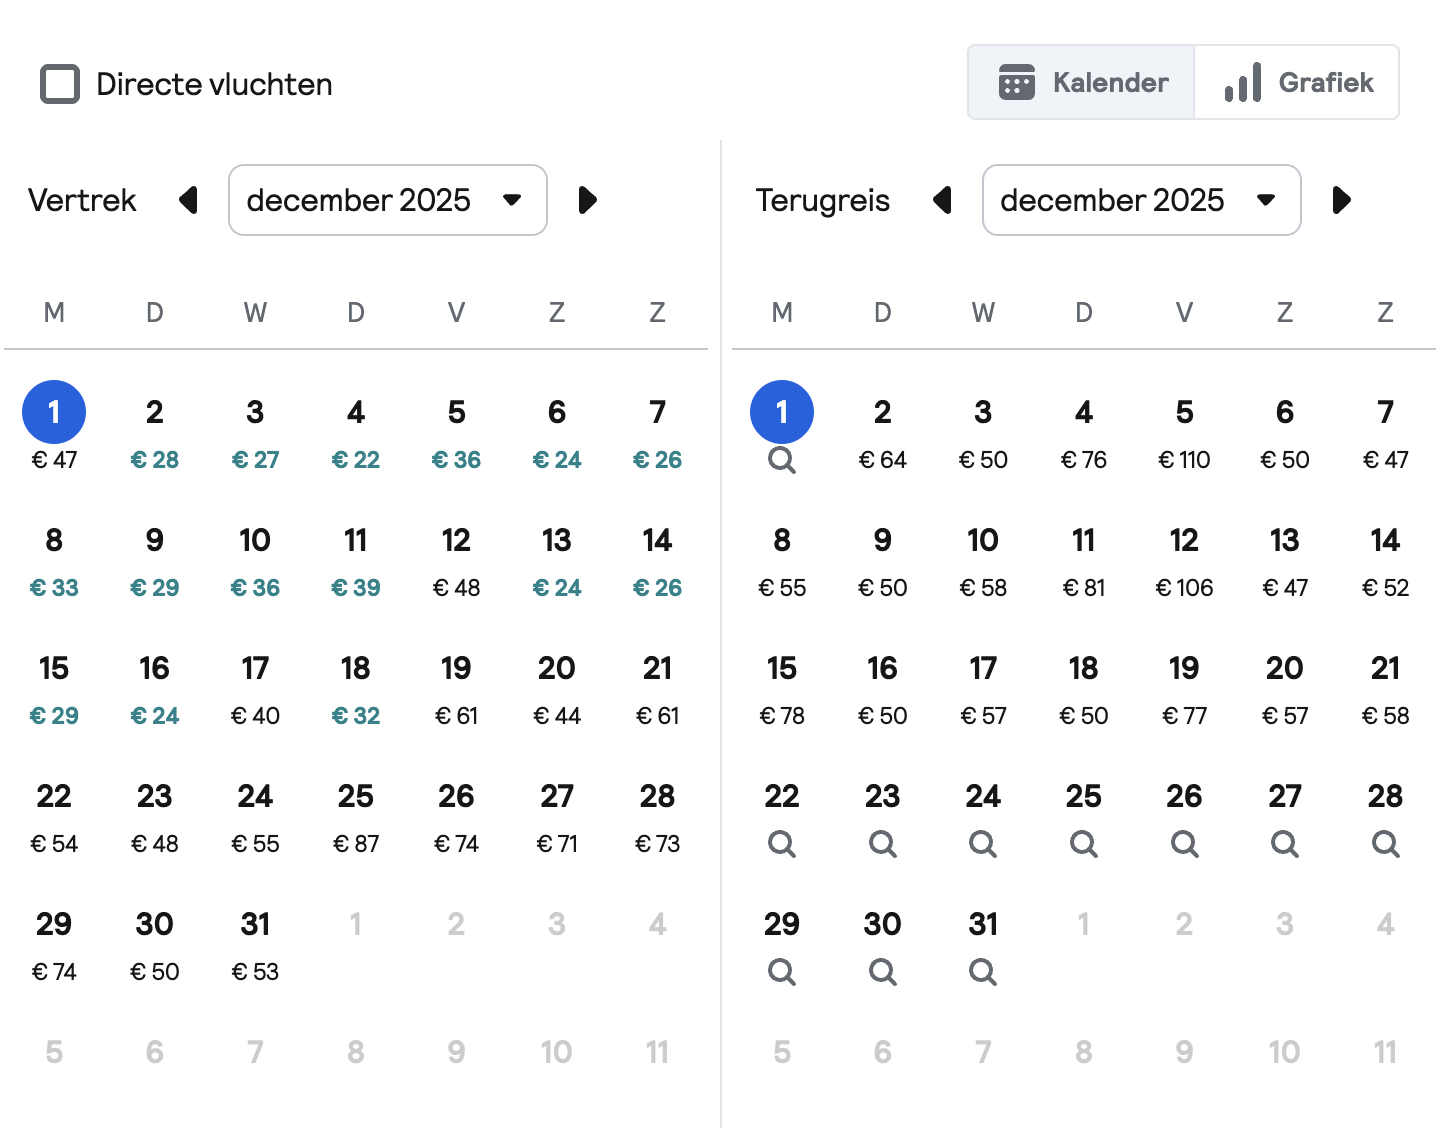The height and width of the screenshot is (1146, 1438).
Task: Click search icon under return date 30
Action: (x=882, y=972)
